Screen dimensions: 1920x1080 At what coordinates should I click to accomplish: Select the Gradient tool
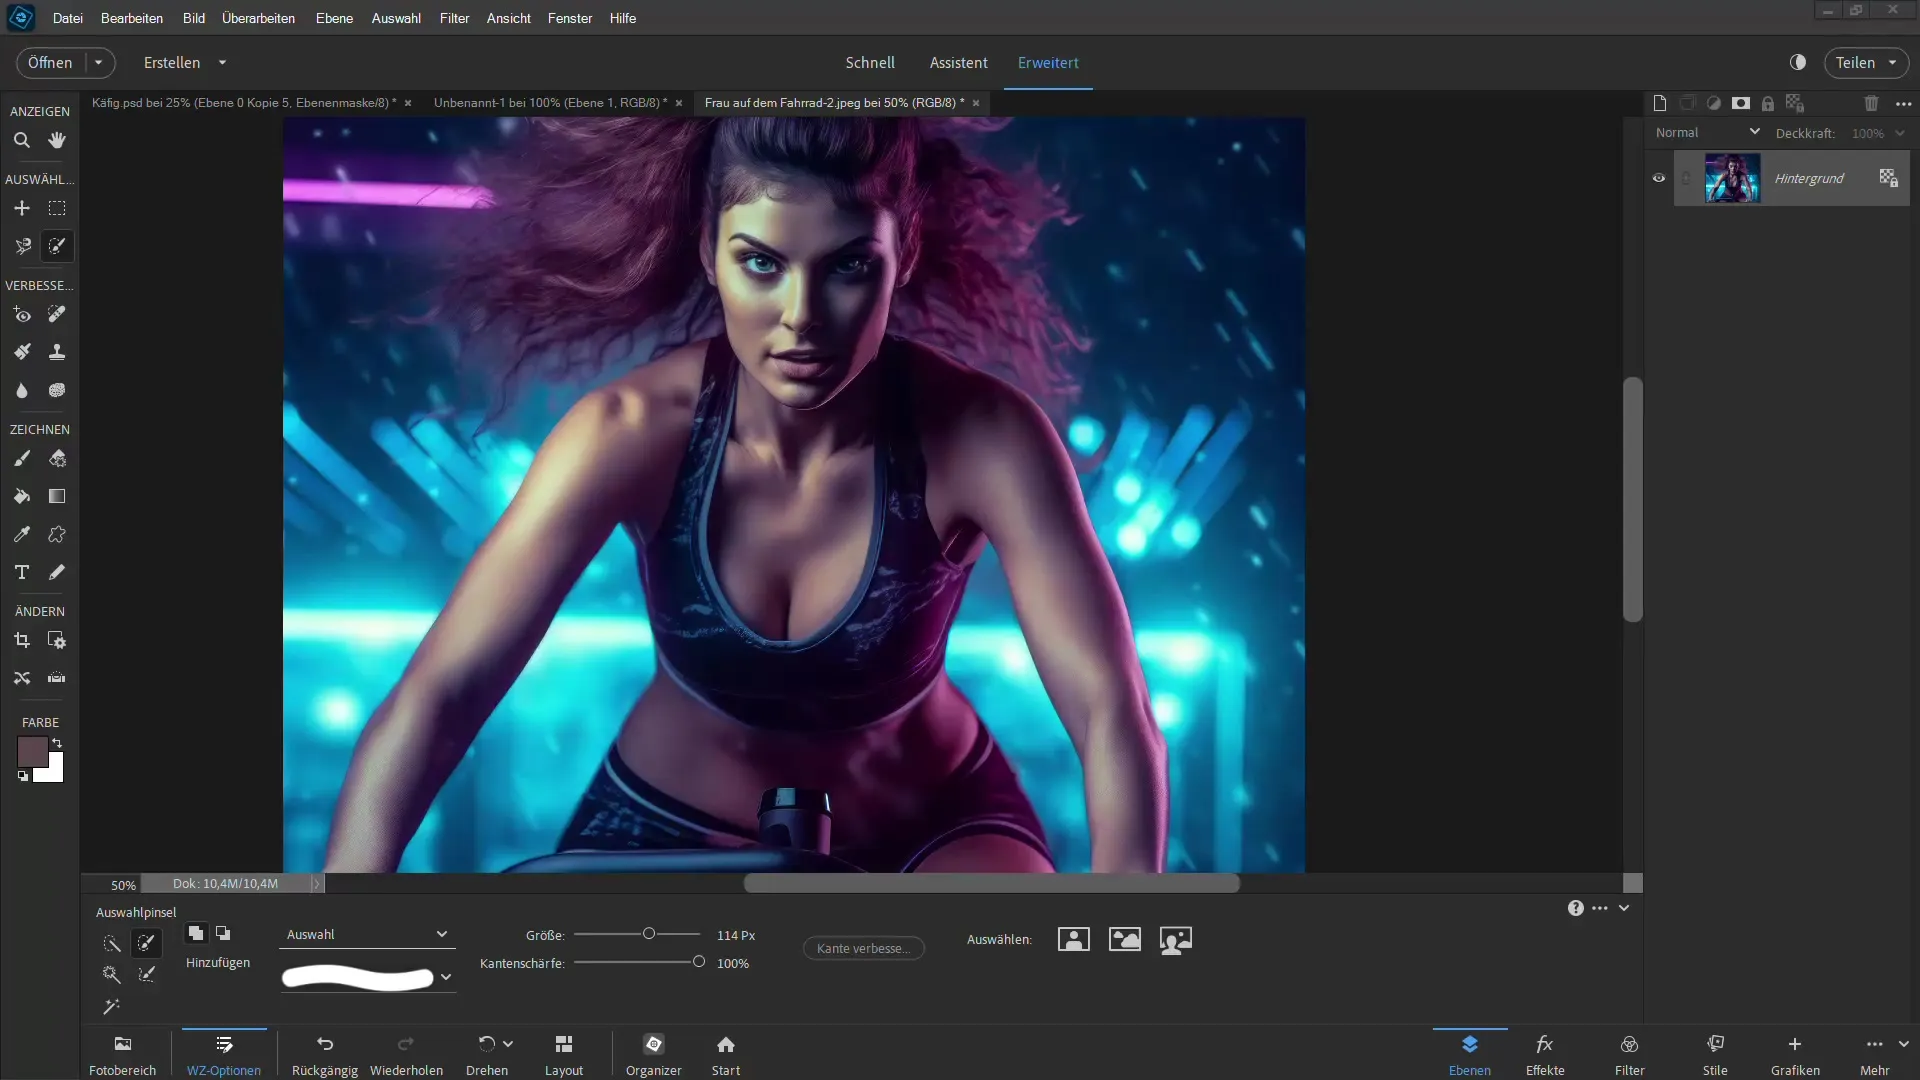pyautogui.click(x=57, y=496)
